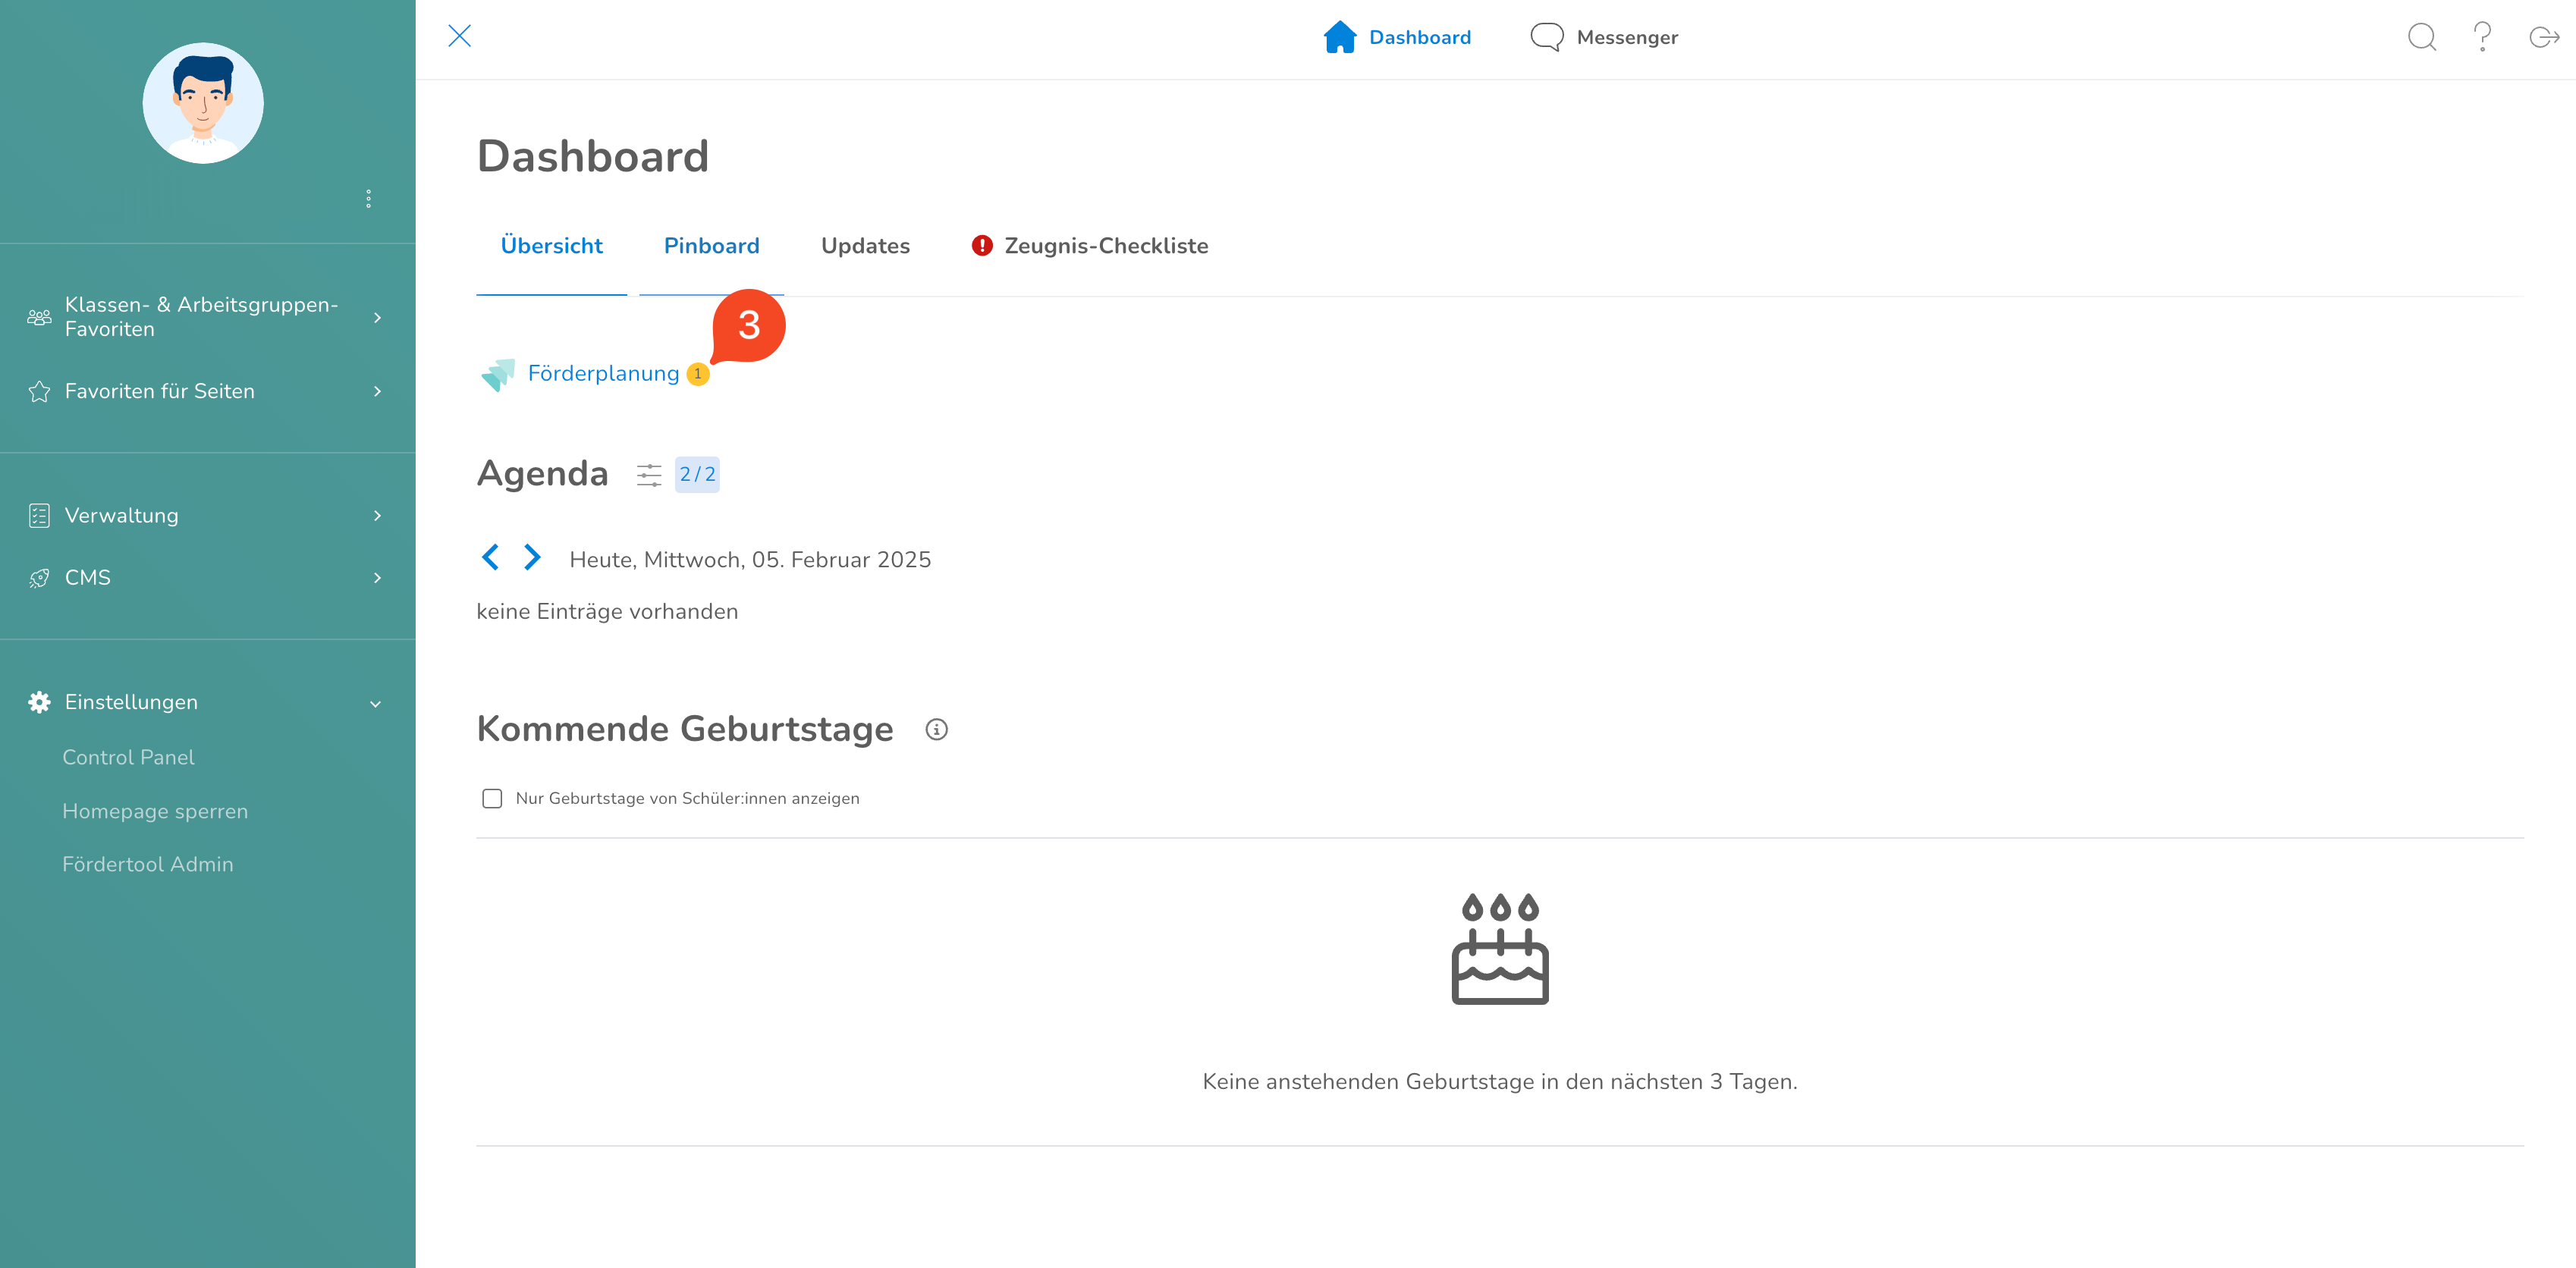Open Agenda filter settings sliders icon
Image resolution: width=2576 pixels, height=1268 pixels.
pyautogui.click(x=649, y=475)
